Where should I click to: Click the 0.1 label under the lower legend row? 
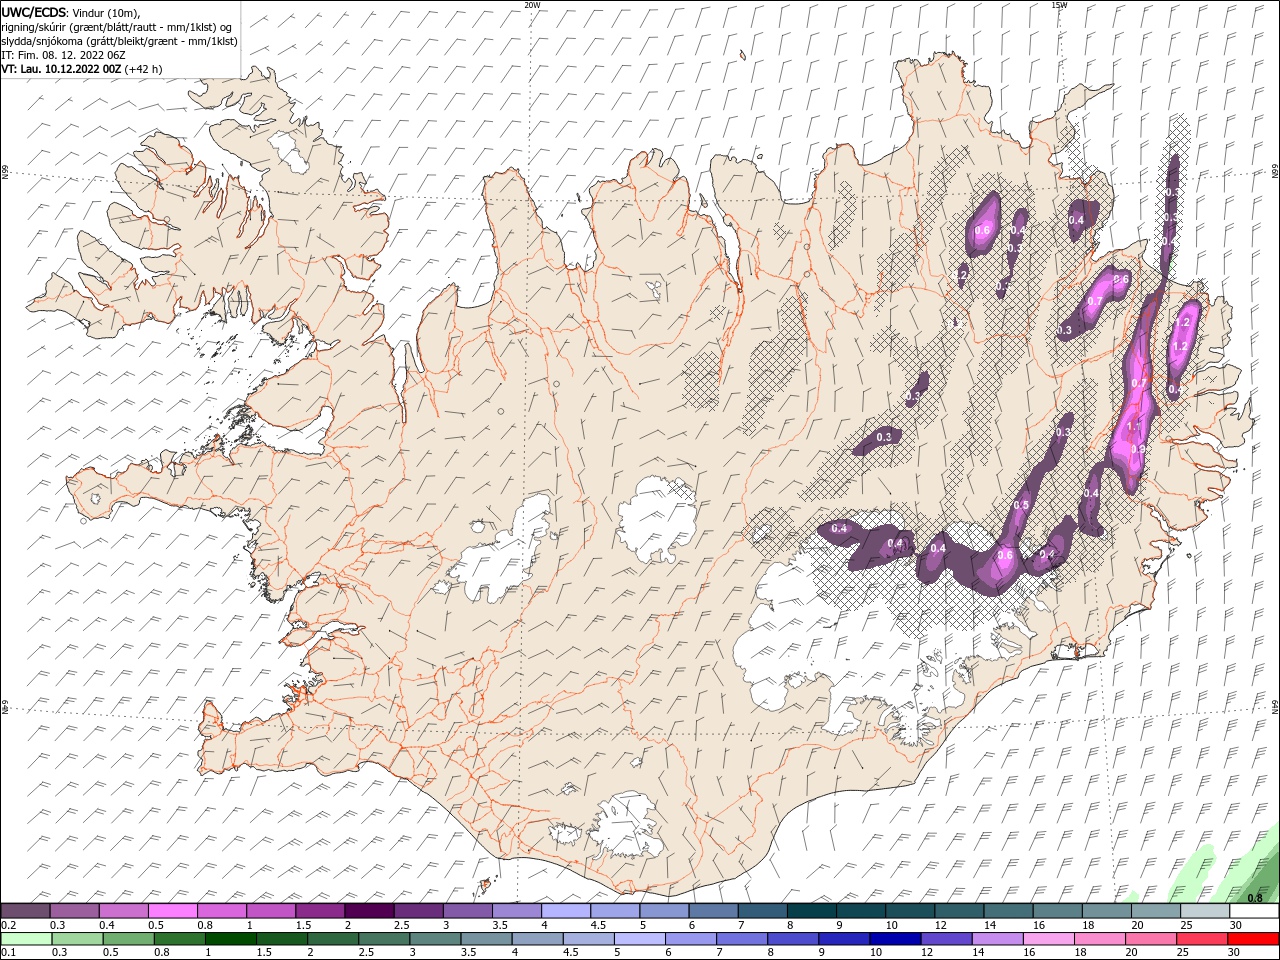[8, 953]
